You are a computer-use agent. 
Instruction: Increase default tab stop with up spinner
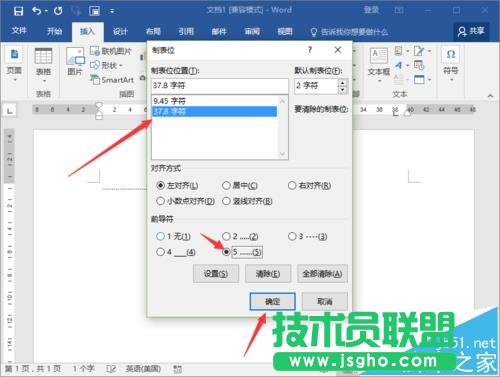pyautogui.click(x=343, y=83)
